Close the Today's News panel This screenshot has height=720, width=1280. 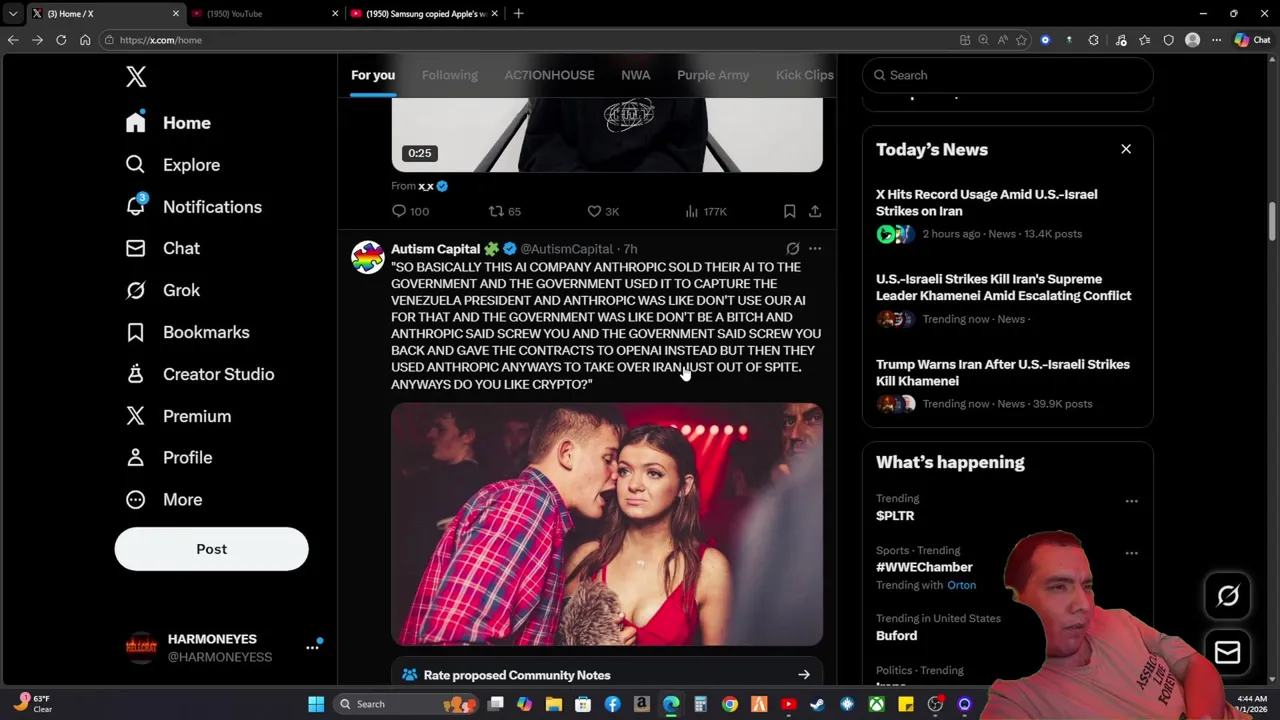coord(1126,149)
